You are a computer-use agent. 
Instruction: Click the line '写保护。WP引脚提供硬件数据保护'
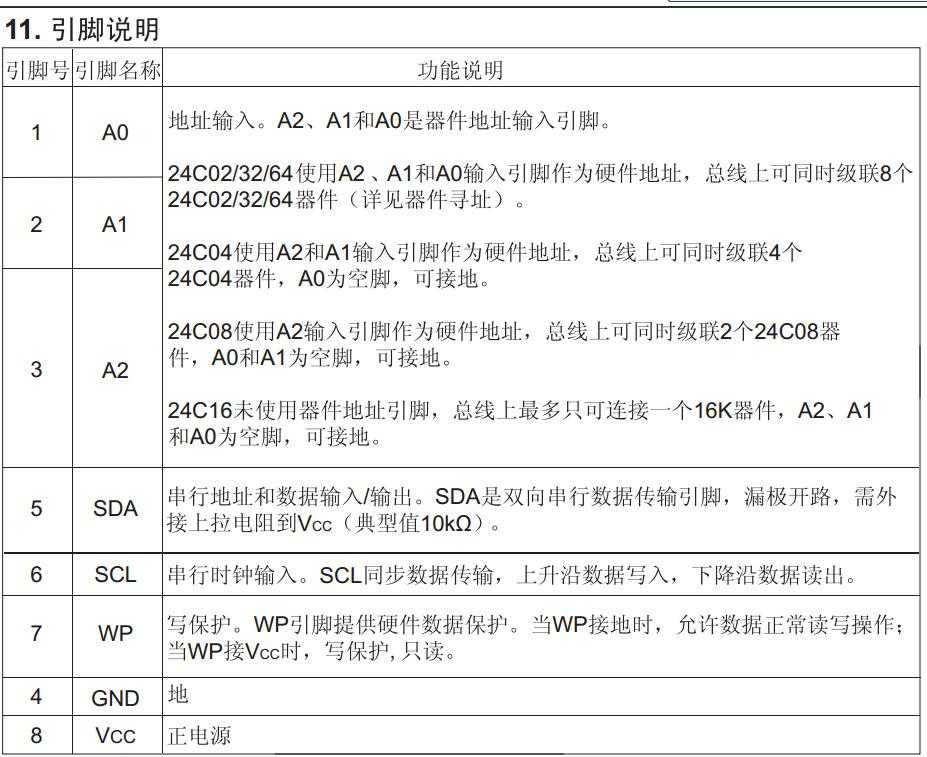(x=536, y=625)
